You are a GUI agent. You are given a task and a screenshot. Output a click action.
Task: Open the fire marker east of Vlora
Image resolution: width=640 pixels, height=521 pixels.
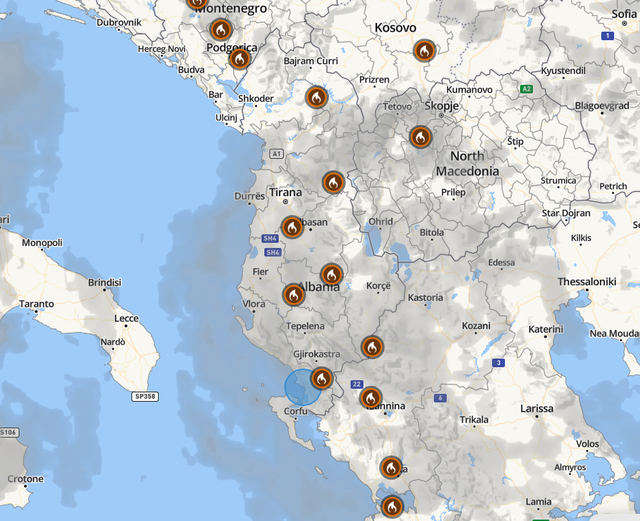coord(293,294)
